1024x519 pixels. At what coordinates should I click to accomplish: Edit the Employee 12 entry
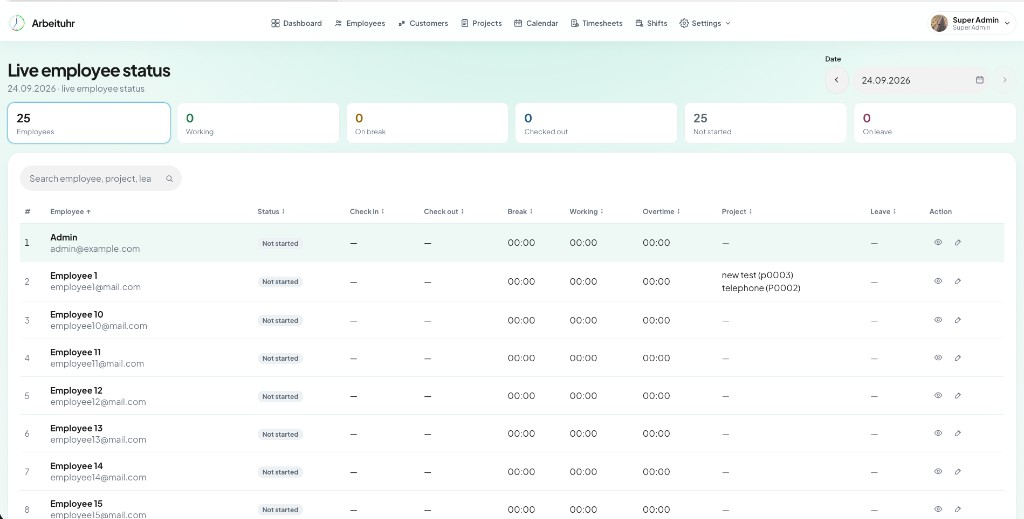coord(957,396)
